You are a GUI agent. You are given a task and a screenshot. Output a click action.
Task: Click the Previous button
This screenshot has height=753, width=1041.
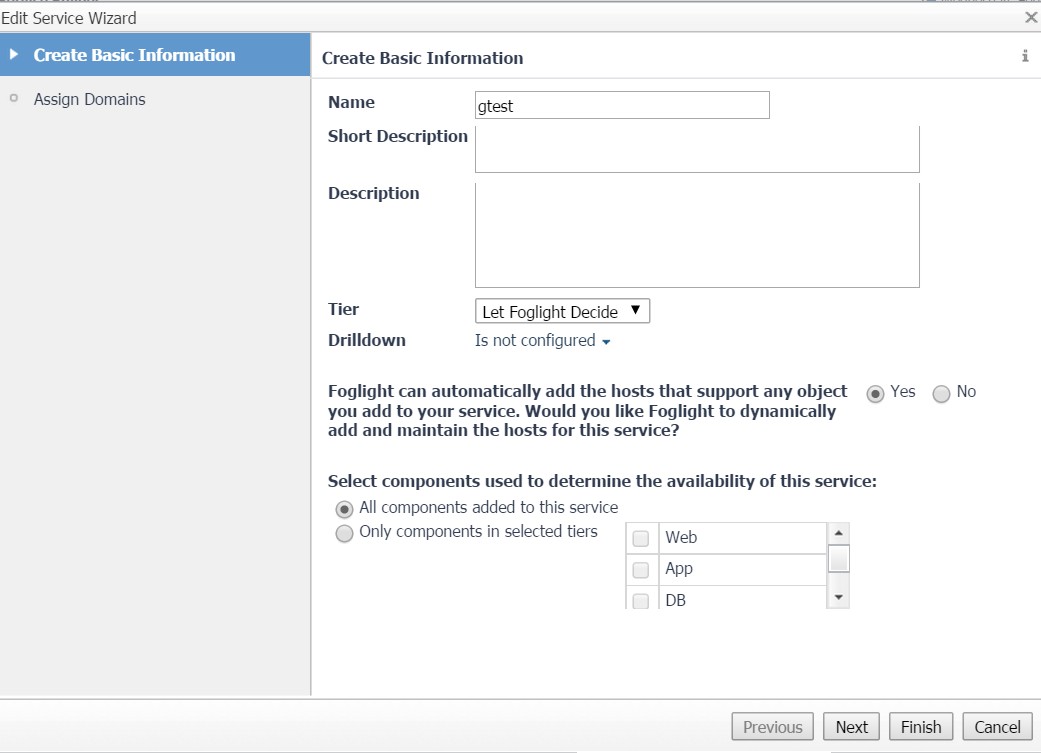(x=772, y=727)
